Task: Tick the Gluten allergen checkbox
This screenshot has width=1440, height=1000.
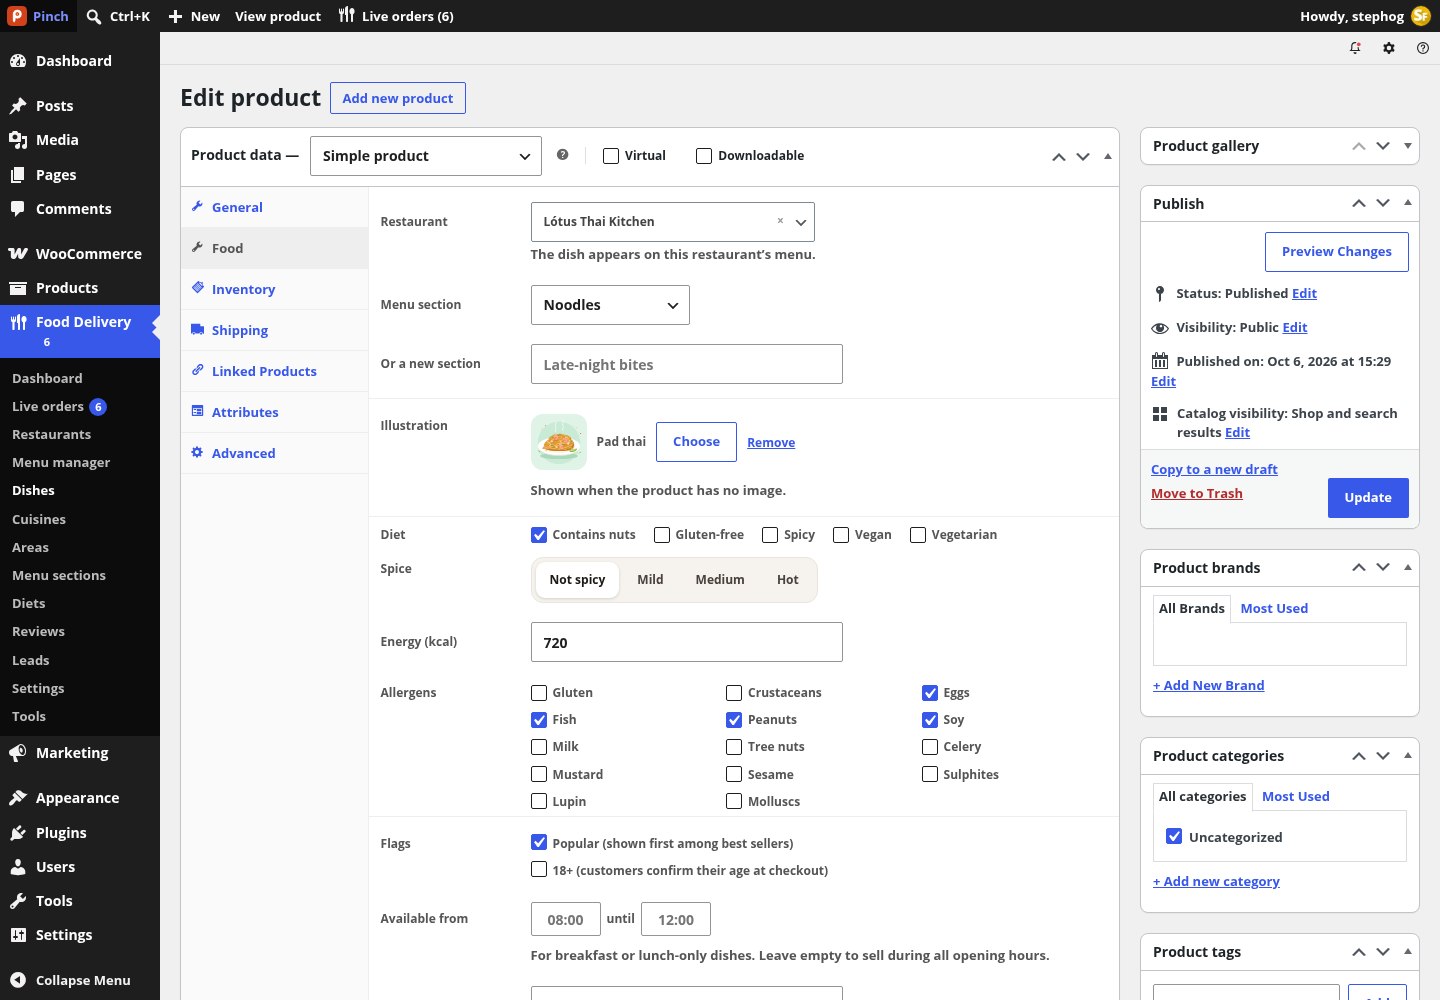Action: click(539, 693)
